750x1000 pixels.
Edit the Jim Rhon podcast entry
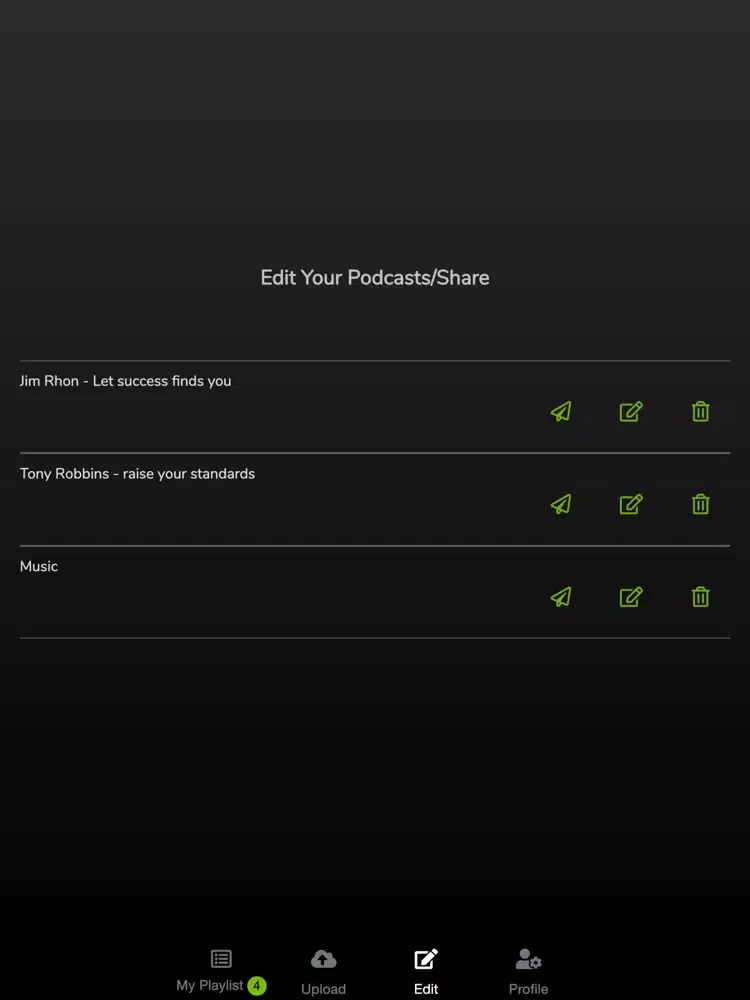(x=631, y=411)
